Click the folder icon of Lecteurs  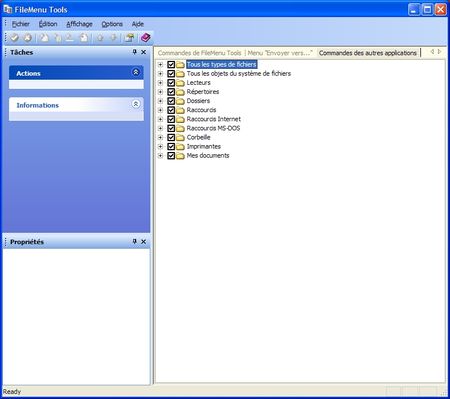point(180,83)
